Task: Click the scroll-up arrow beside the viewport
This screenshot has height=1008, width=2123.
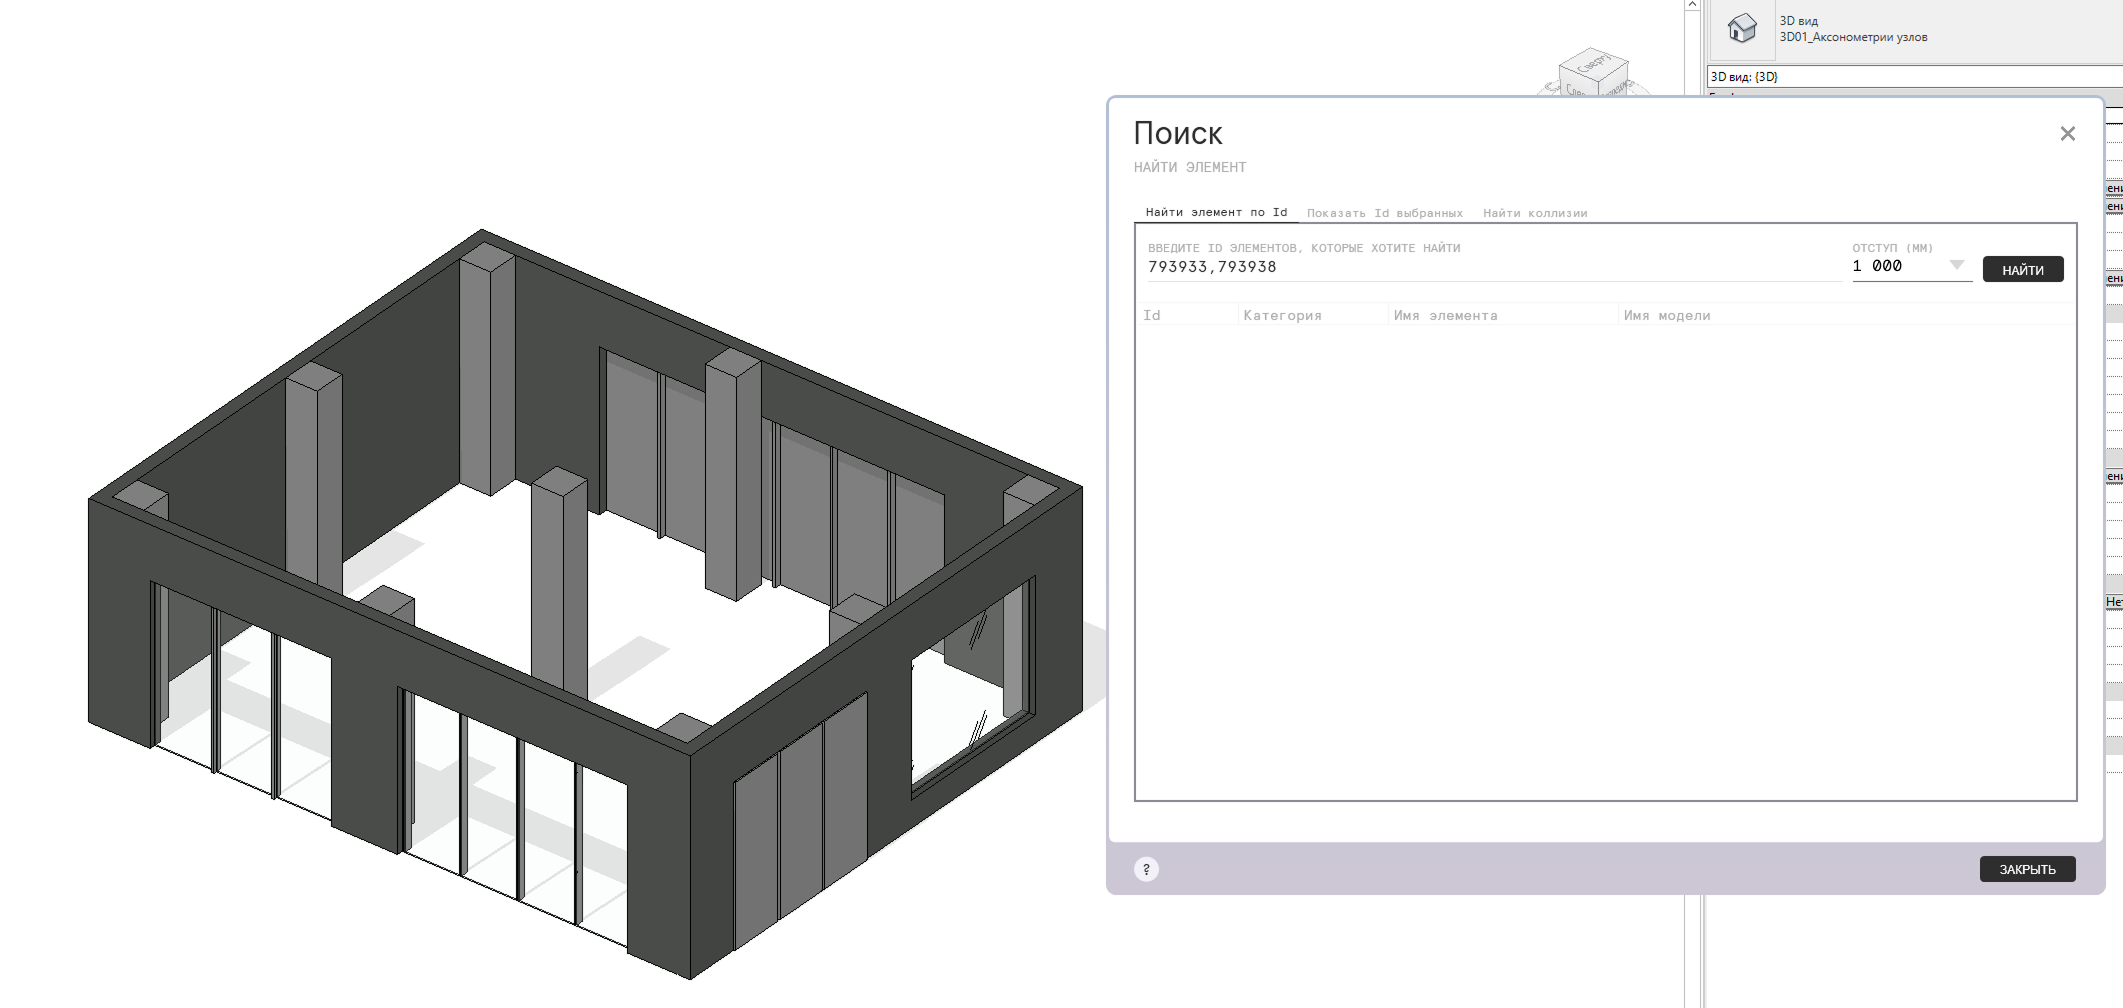Action: [x=1692, y=6]
